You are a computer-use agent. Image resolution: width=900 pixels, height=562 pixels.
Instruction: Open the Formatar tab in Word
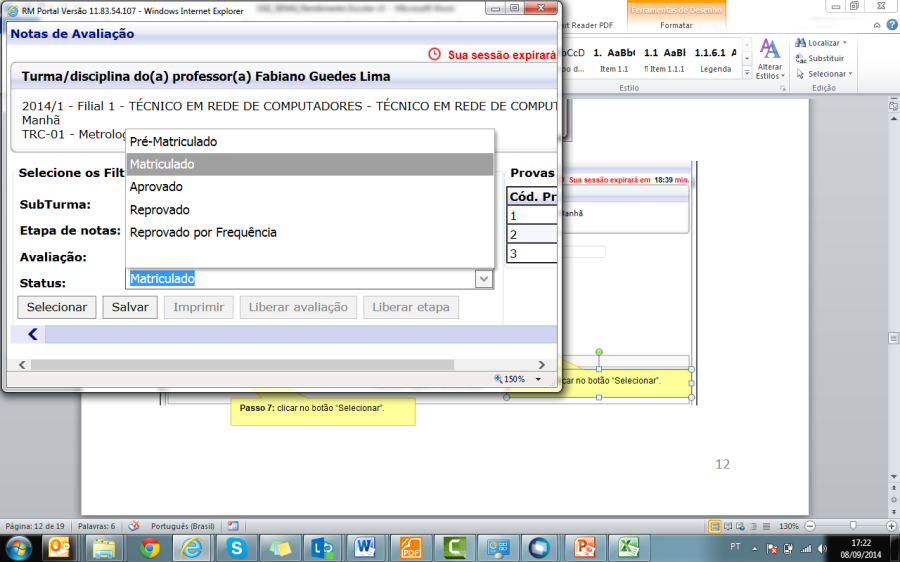click(x=676, y=25)
